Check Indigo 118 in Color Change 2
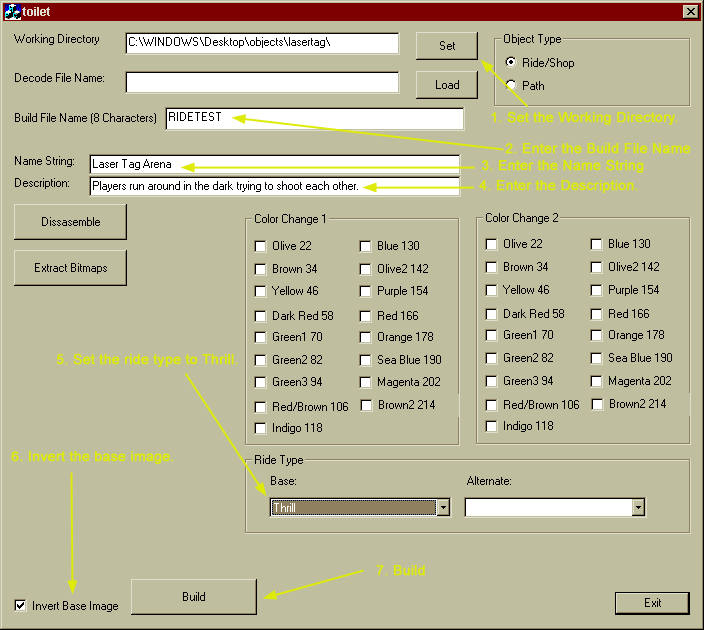This screenshot has width=704, height=630. pos(491,426)
